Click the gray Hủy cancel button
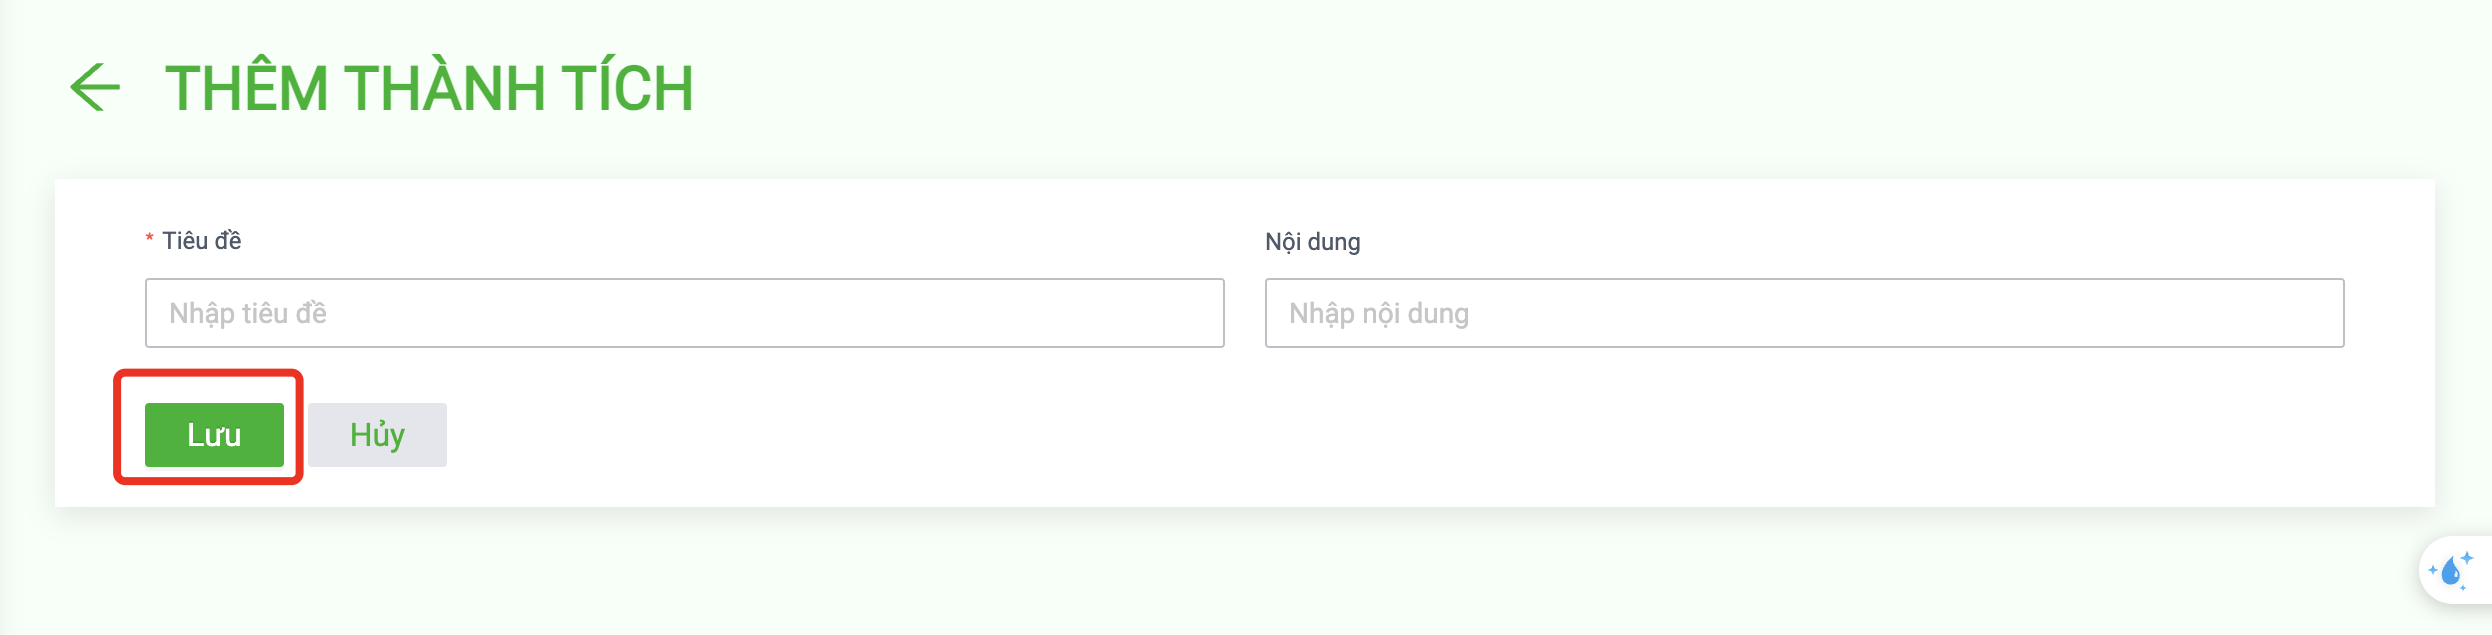Image resolution: width=2492 pixels, height=635 pixels. 377,435
